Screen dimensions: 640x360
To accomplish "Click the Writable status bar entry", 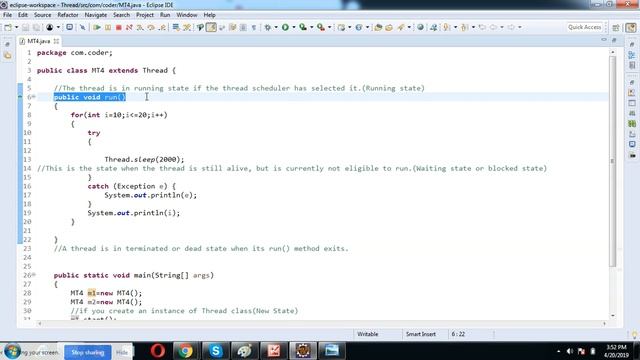I will tap(367, 334).
